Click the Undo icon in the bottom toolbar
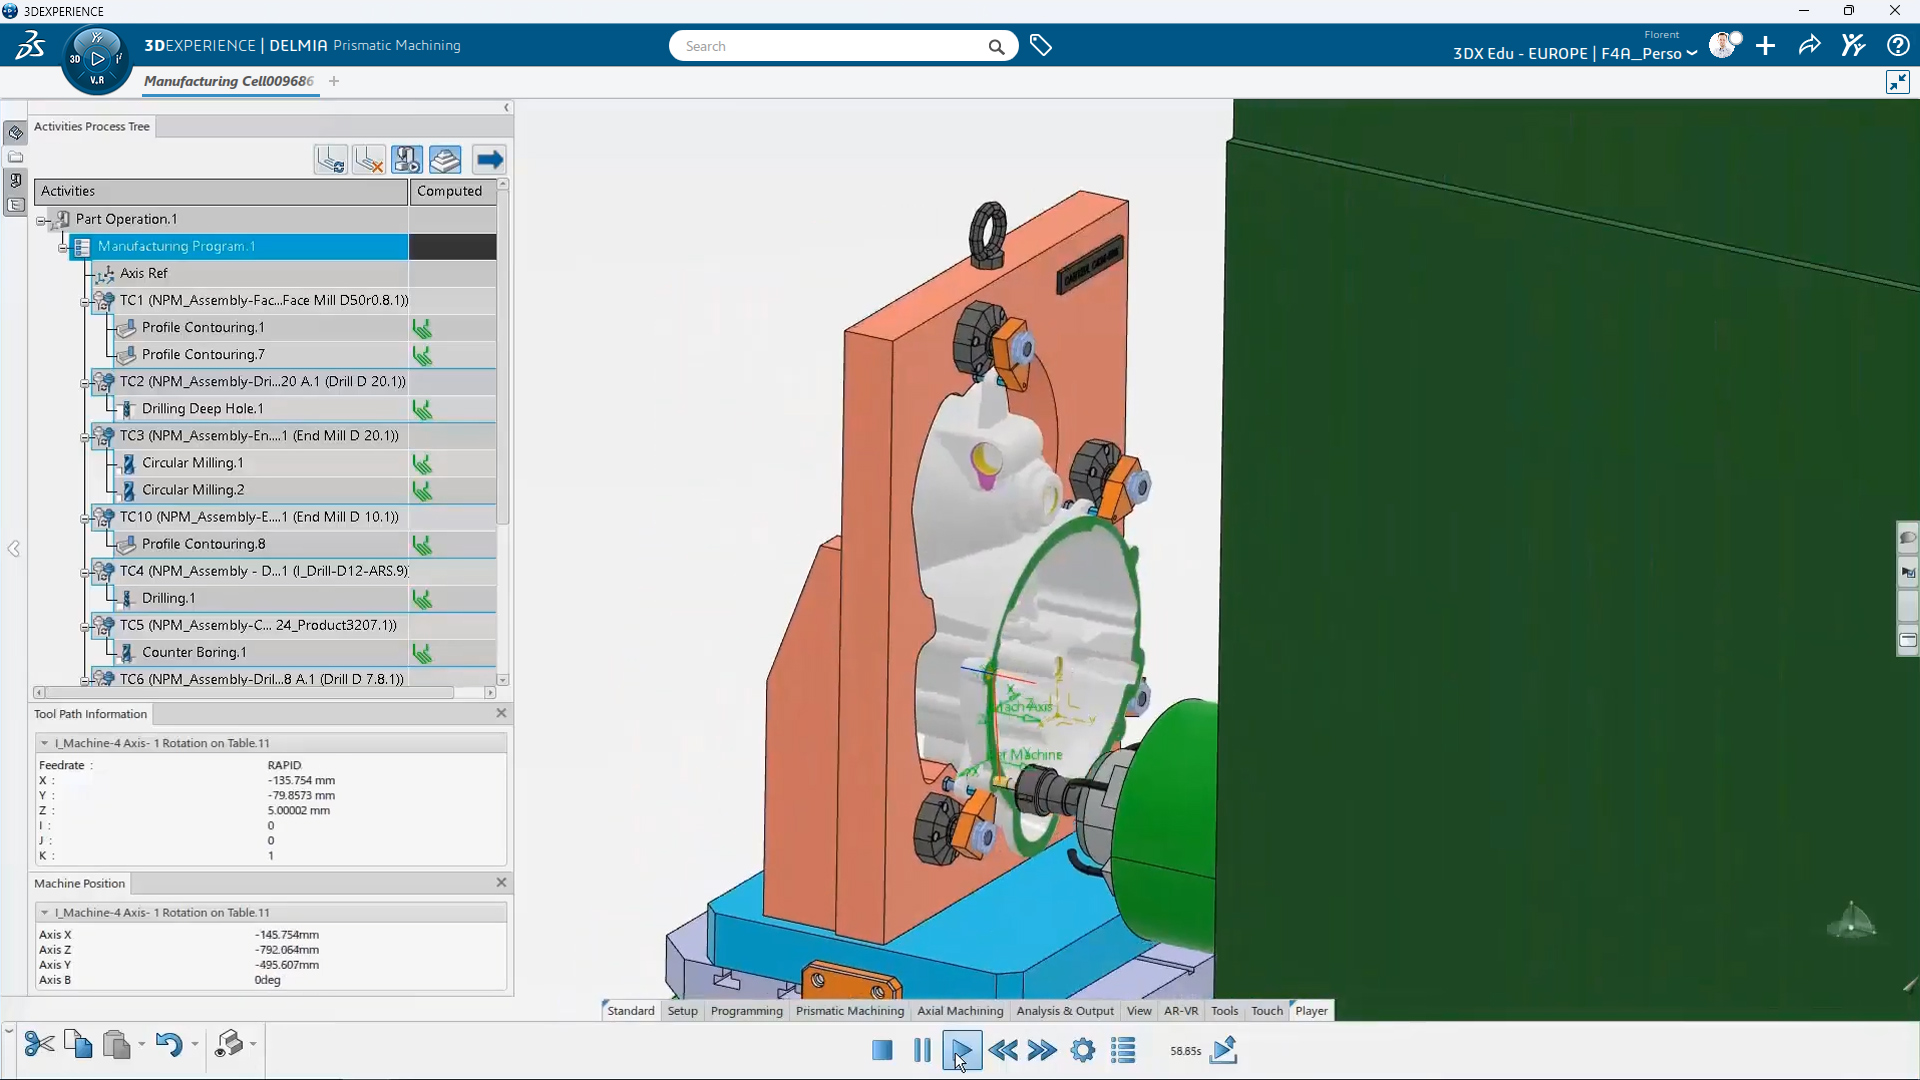Screen dimensions: 1920x1080 coord(170,1046)
